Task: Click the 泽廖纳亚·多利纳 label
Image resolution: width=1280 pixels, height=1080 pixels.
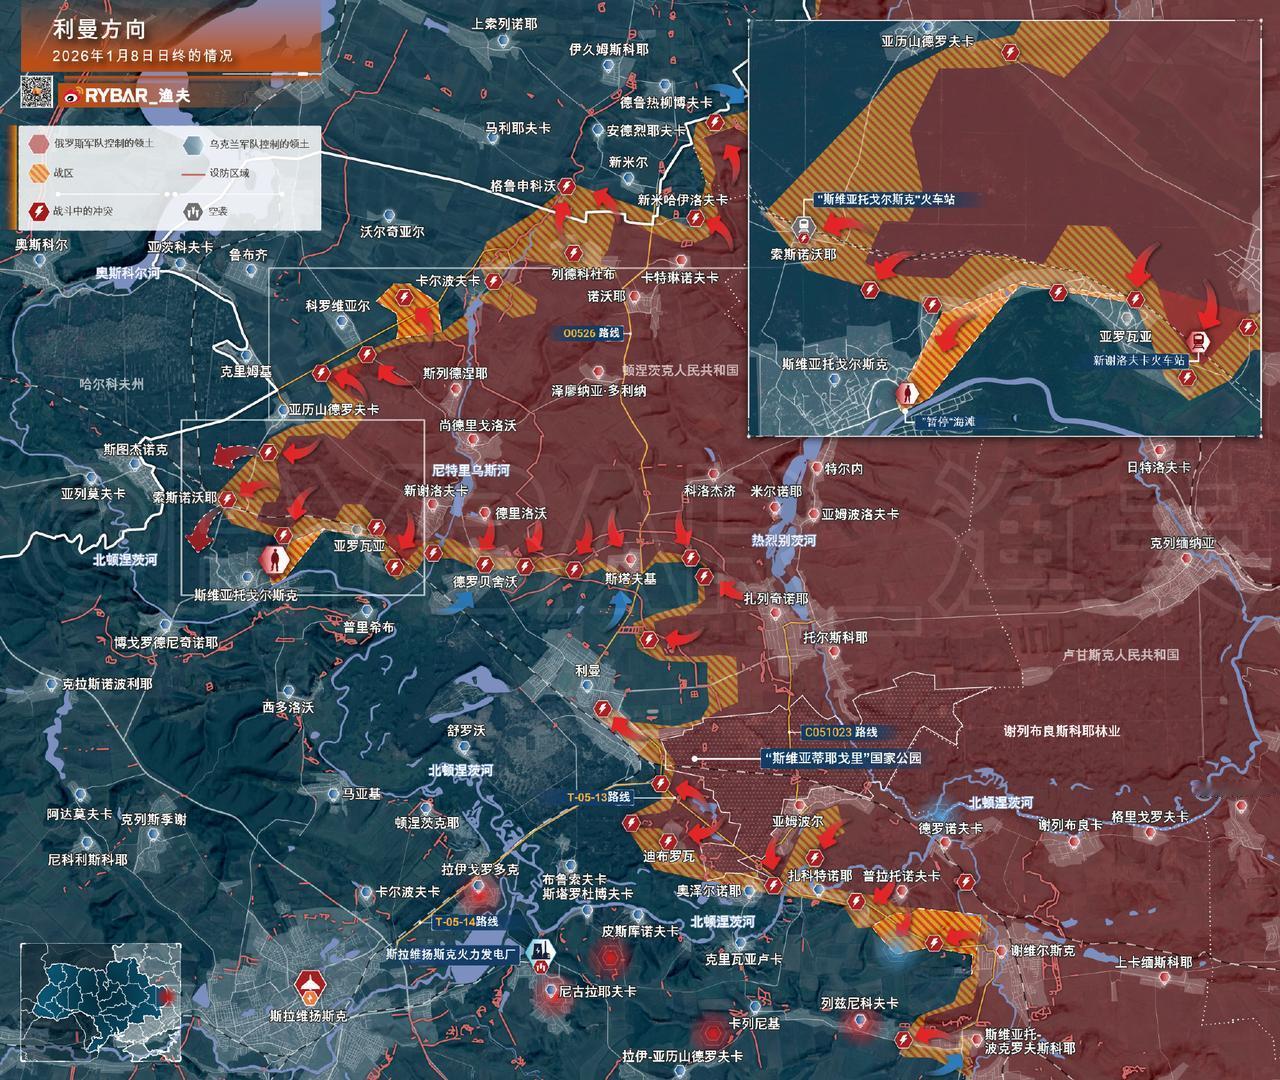Action: (x=599, y=391)
